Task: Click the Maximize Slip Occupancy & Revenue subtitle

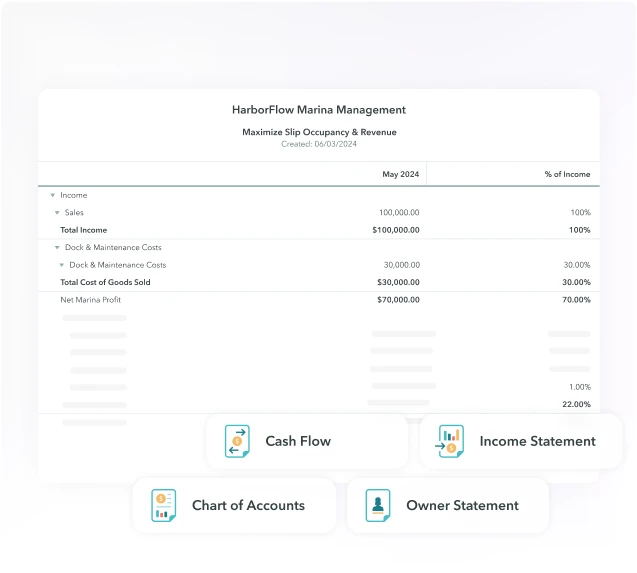Action: 319,132
